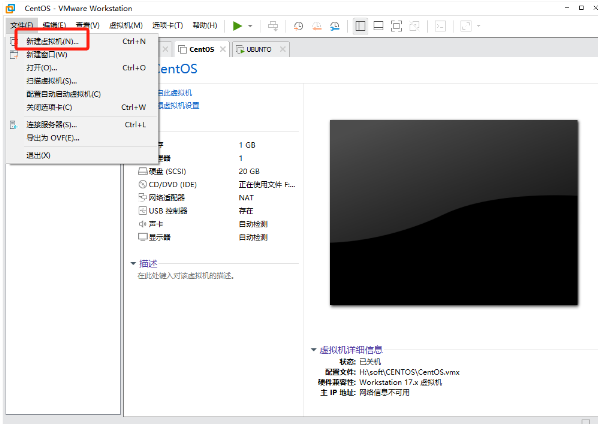Choose 关闭选项卡(C) from the File menu
The width and height of the screenshot is (598, 424).
pos(83,108)
